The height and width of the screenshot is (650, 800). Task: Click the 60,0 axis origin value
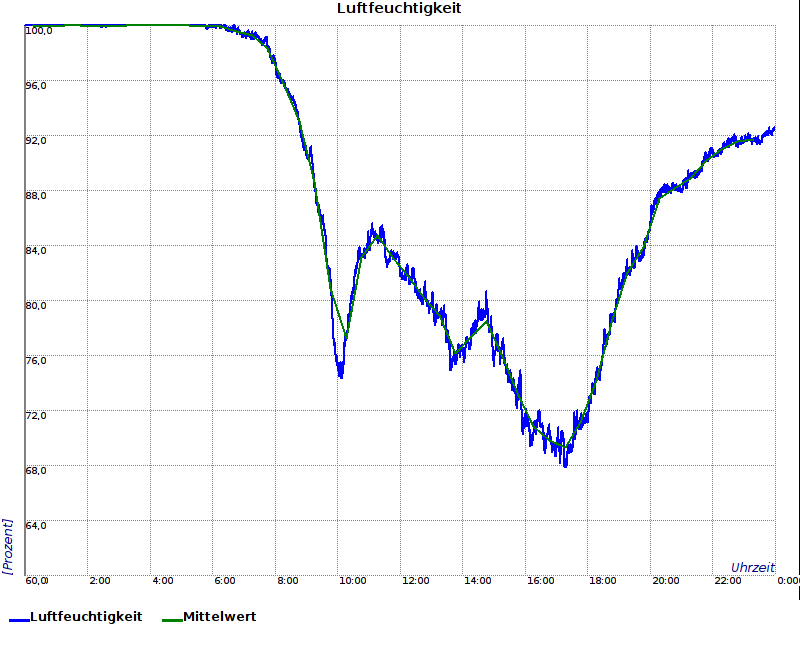coord(37,581)
